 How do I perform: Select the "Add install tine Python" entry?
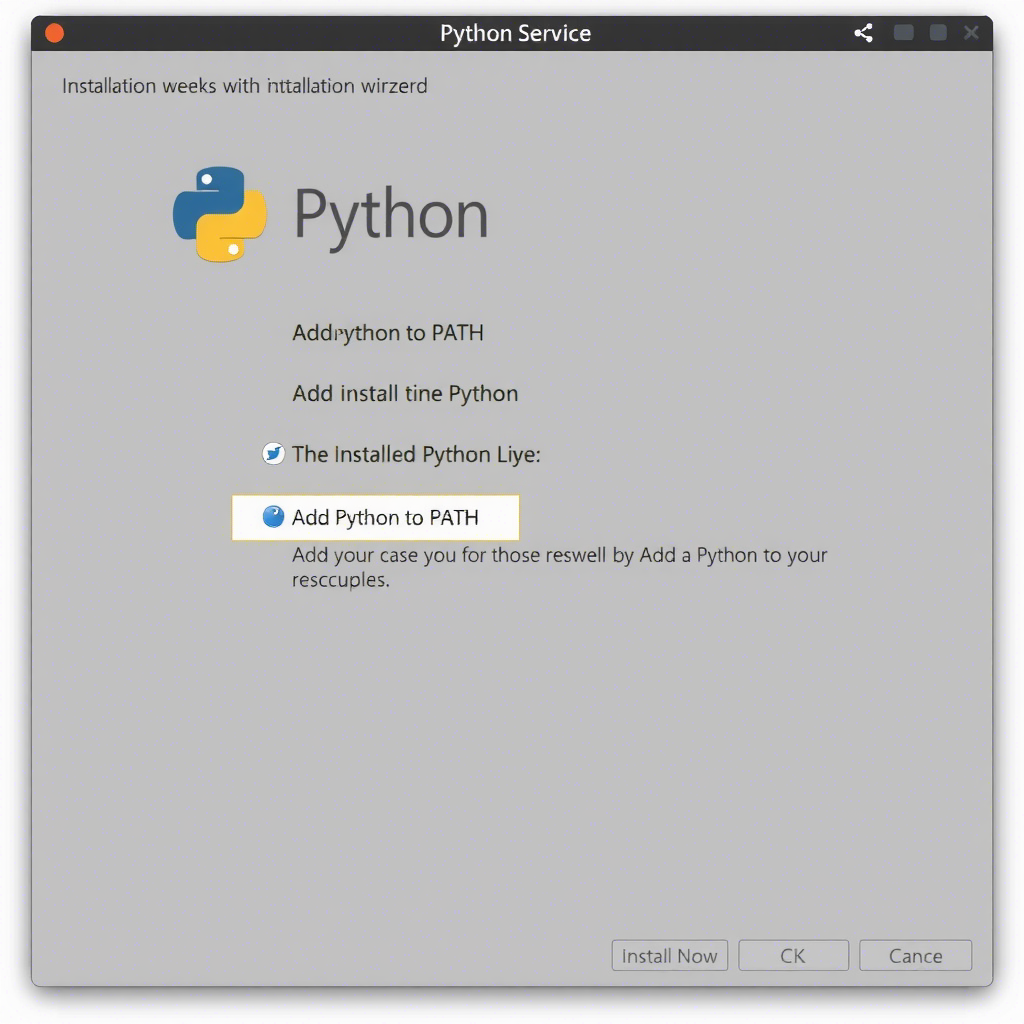point(405,393)
